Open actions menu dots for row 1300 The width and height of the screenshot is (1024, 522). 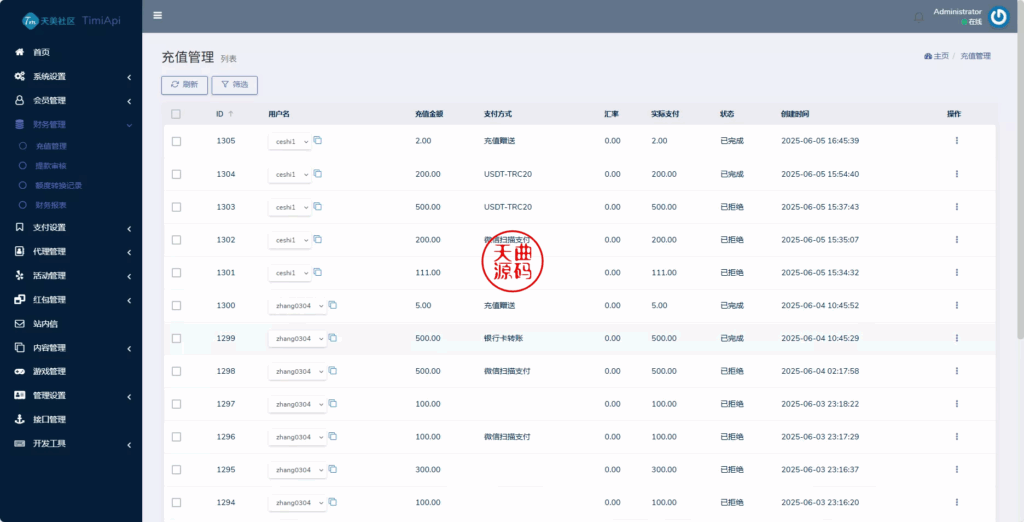pyautogui.click(x=957, y=305)
